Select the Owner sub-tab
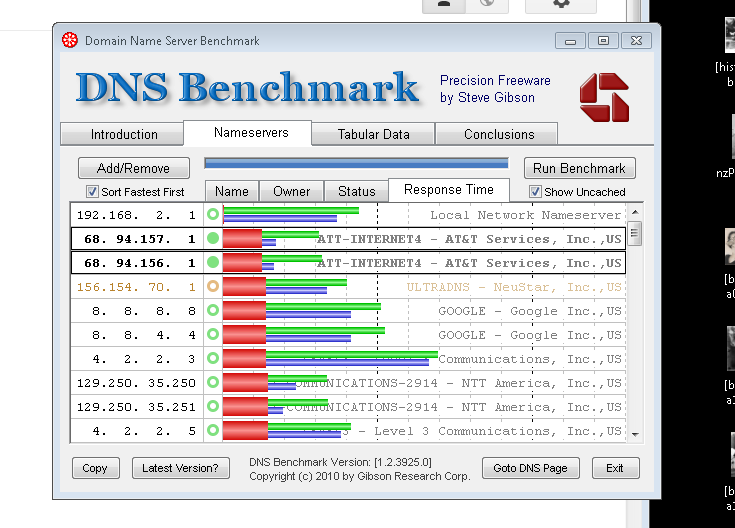The width and height of the screenshot is (735, 528). [x=292, y=191]
